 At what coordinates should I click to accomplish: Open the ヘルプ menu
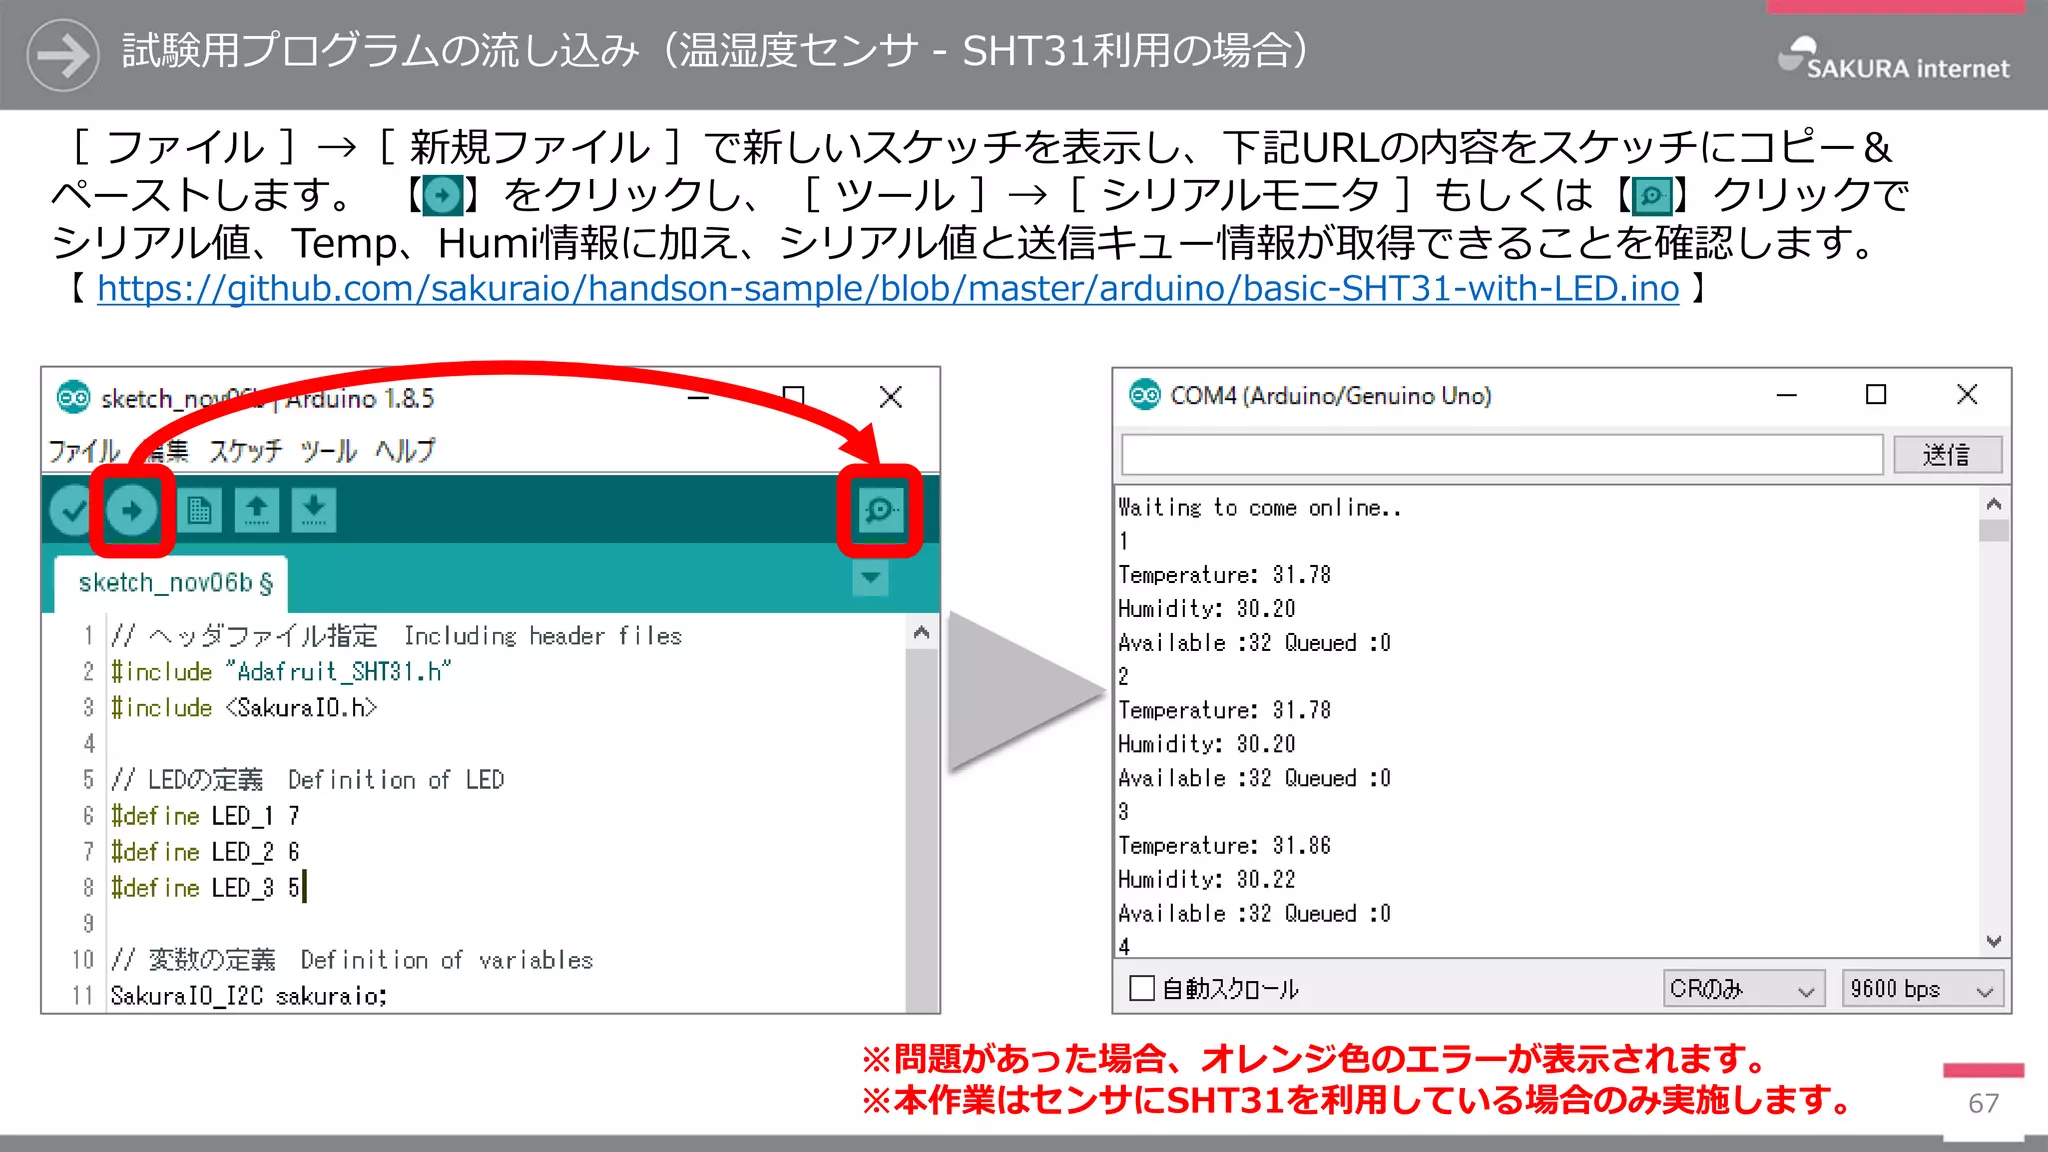coord(405,451)
